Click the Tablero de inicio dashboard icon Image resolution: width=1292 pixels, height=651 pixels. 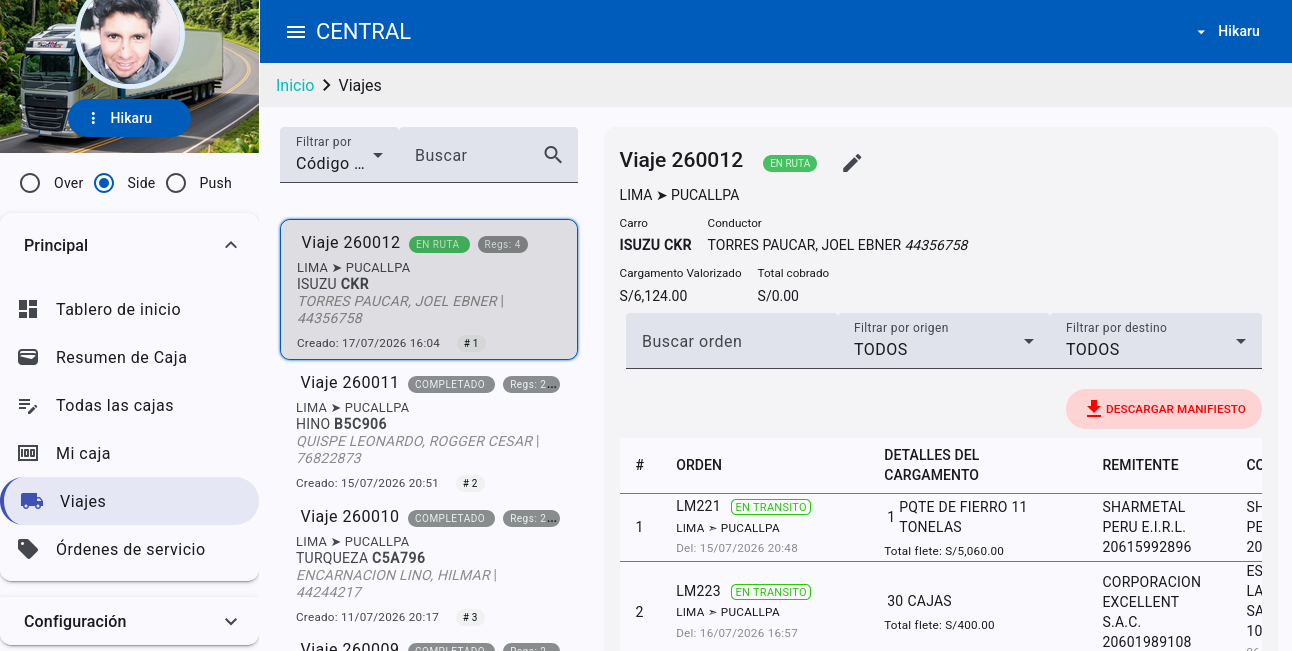coord(28,309)
